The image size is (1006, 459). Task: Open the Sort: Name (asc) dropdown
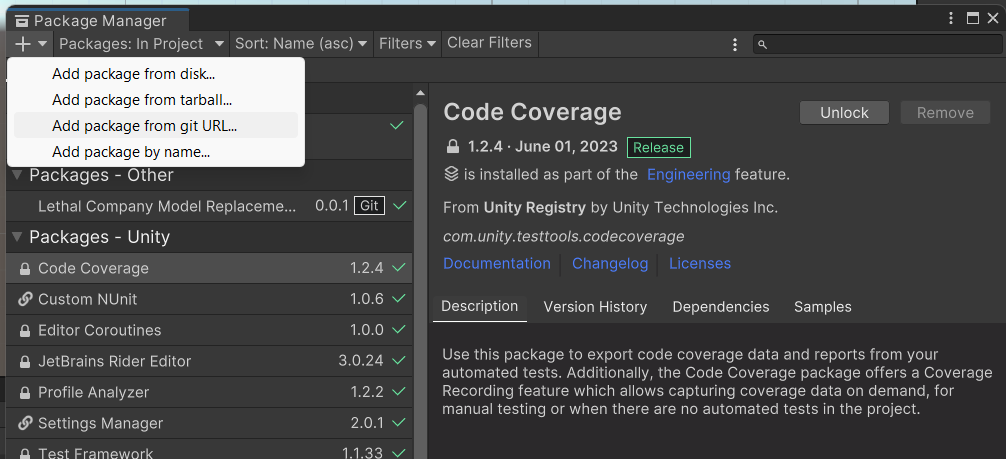pos(301,44)
